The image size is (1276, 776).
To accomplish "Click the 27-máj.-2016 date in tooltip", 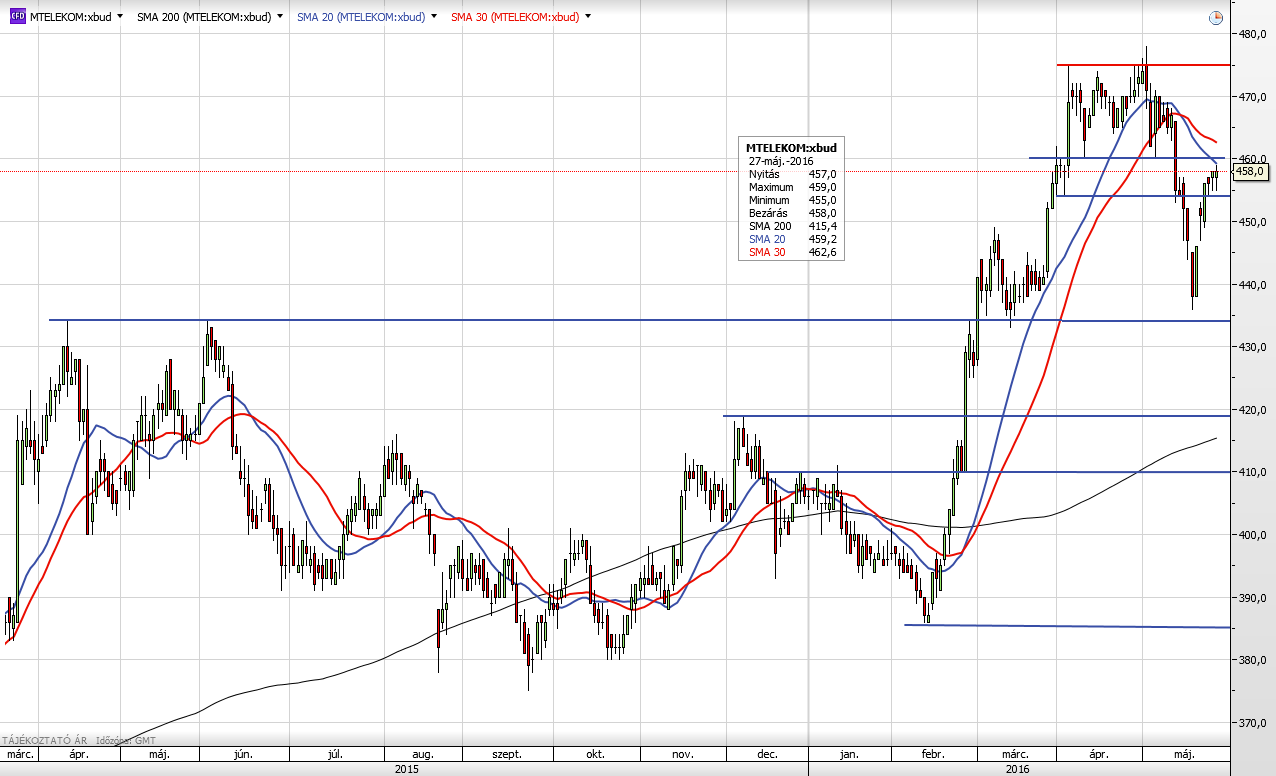I will [780, 161].
